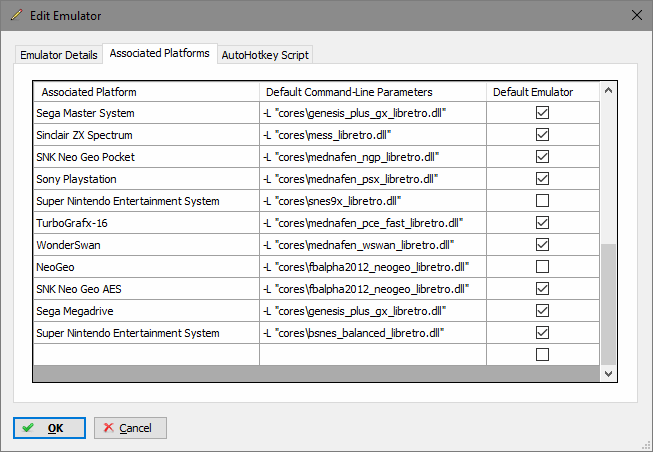The width and height of the screenshot is (653, 452).
Task: Select the NeoGeo platform cell
Action: (x=146, y=267)
